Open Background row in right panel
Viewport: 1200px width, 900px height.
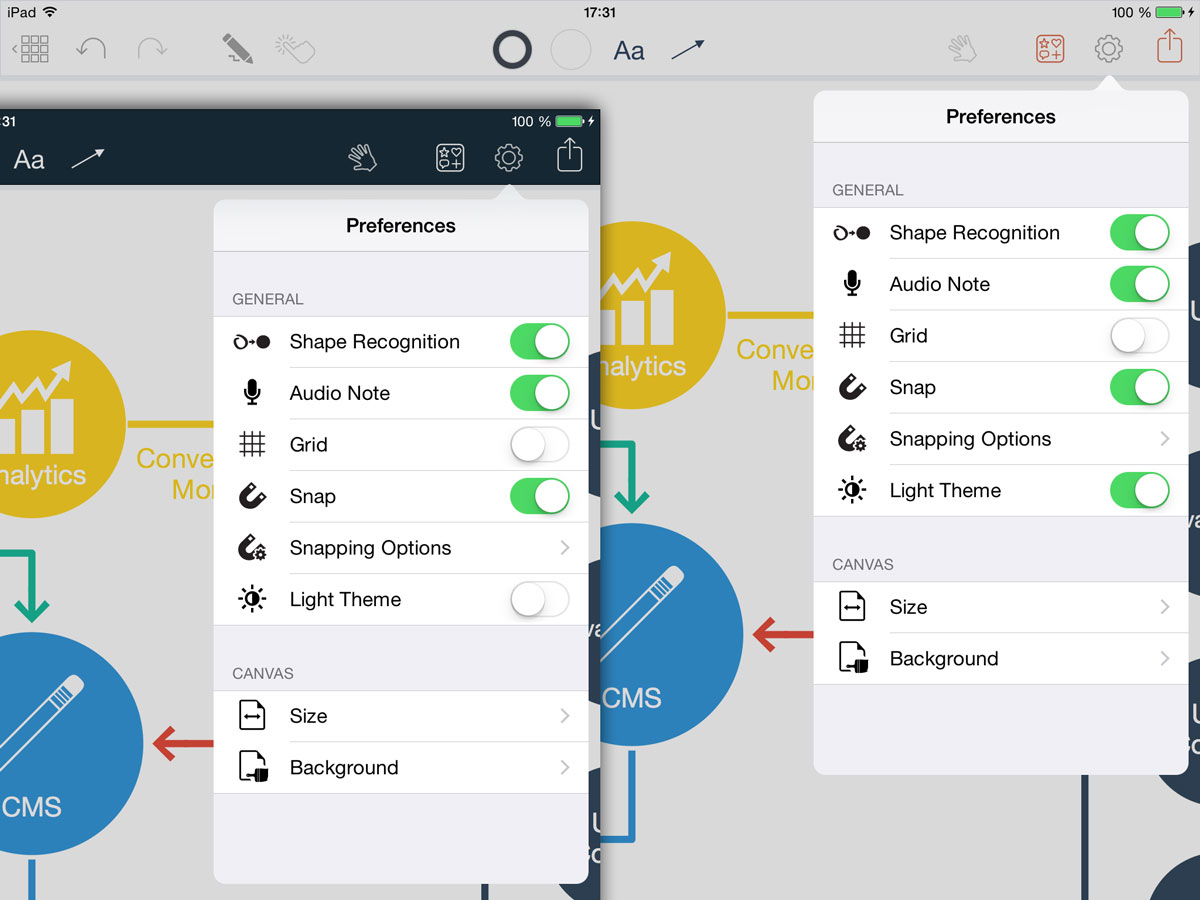point(1001,659)
